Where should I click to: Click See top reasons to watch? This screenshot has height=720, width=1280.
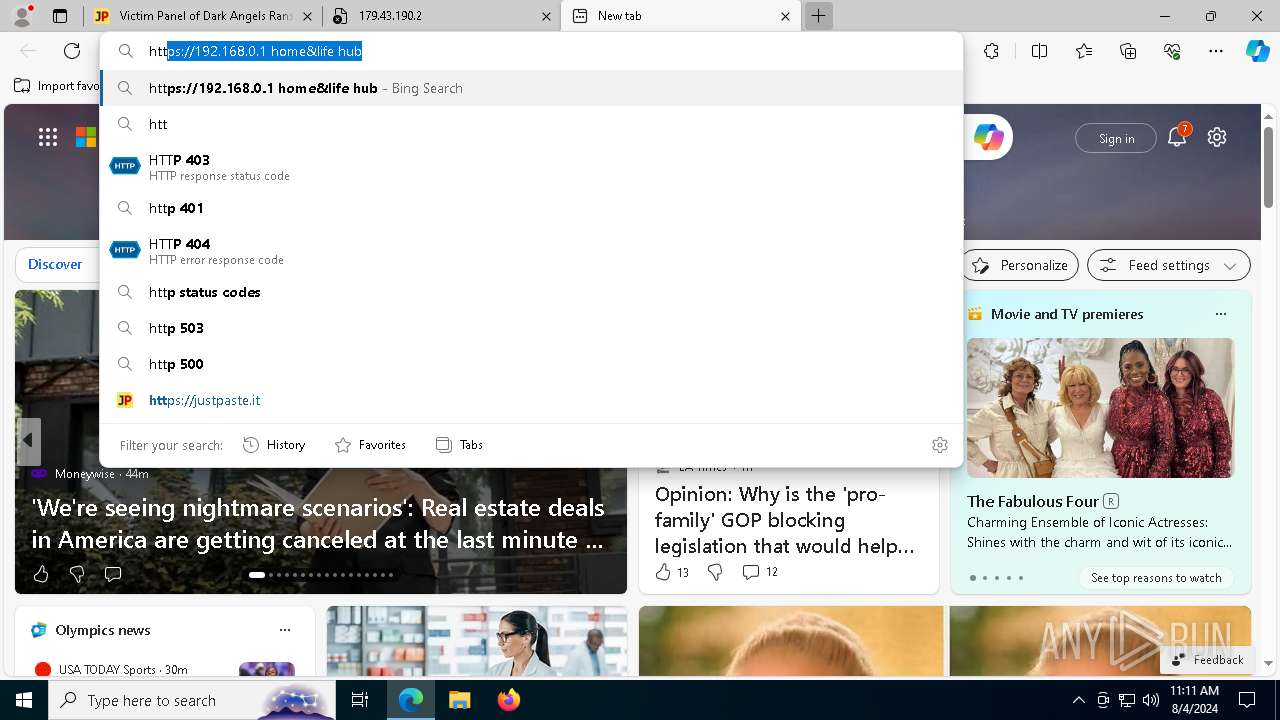tap(1156, 578)
